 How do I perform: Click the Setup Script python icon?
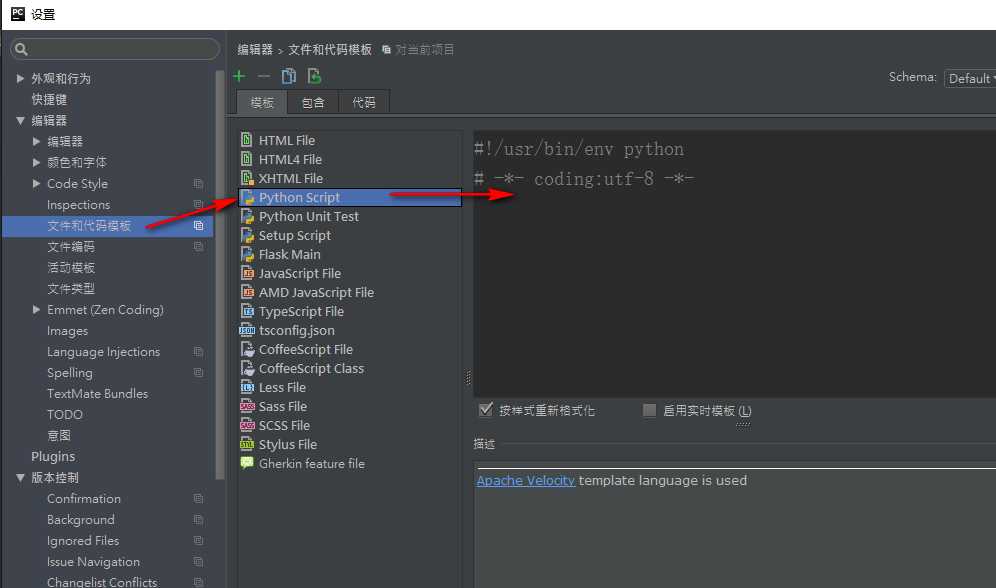click(247, 235)
